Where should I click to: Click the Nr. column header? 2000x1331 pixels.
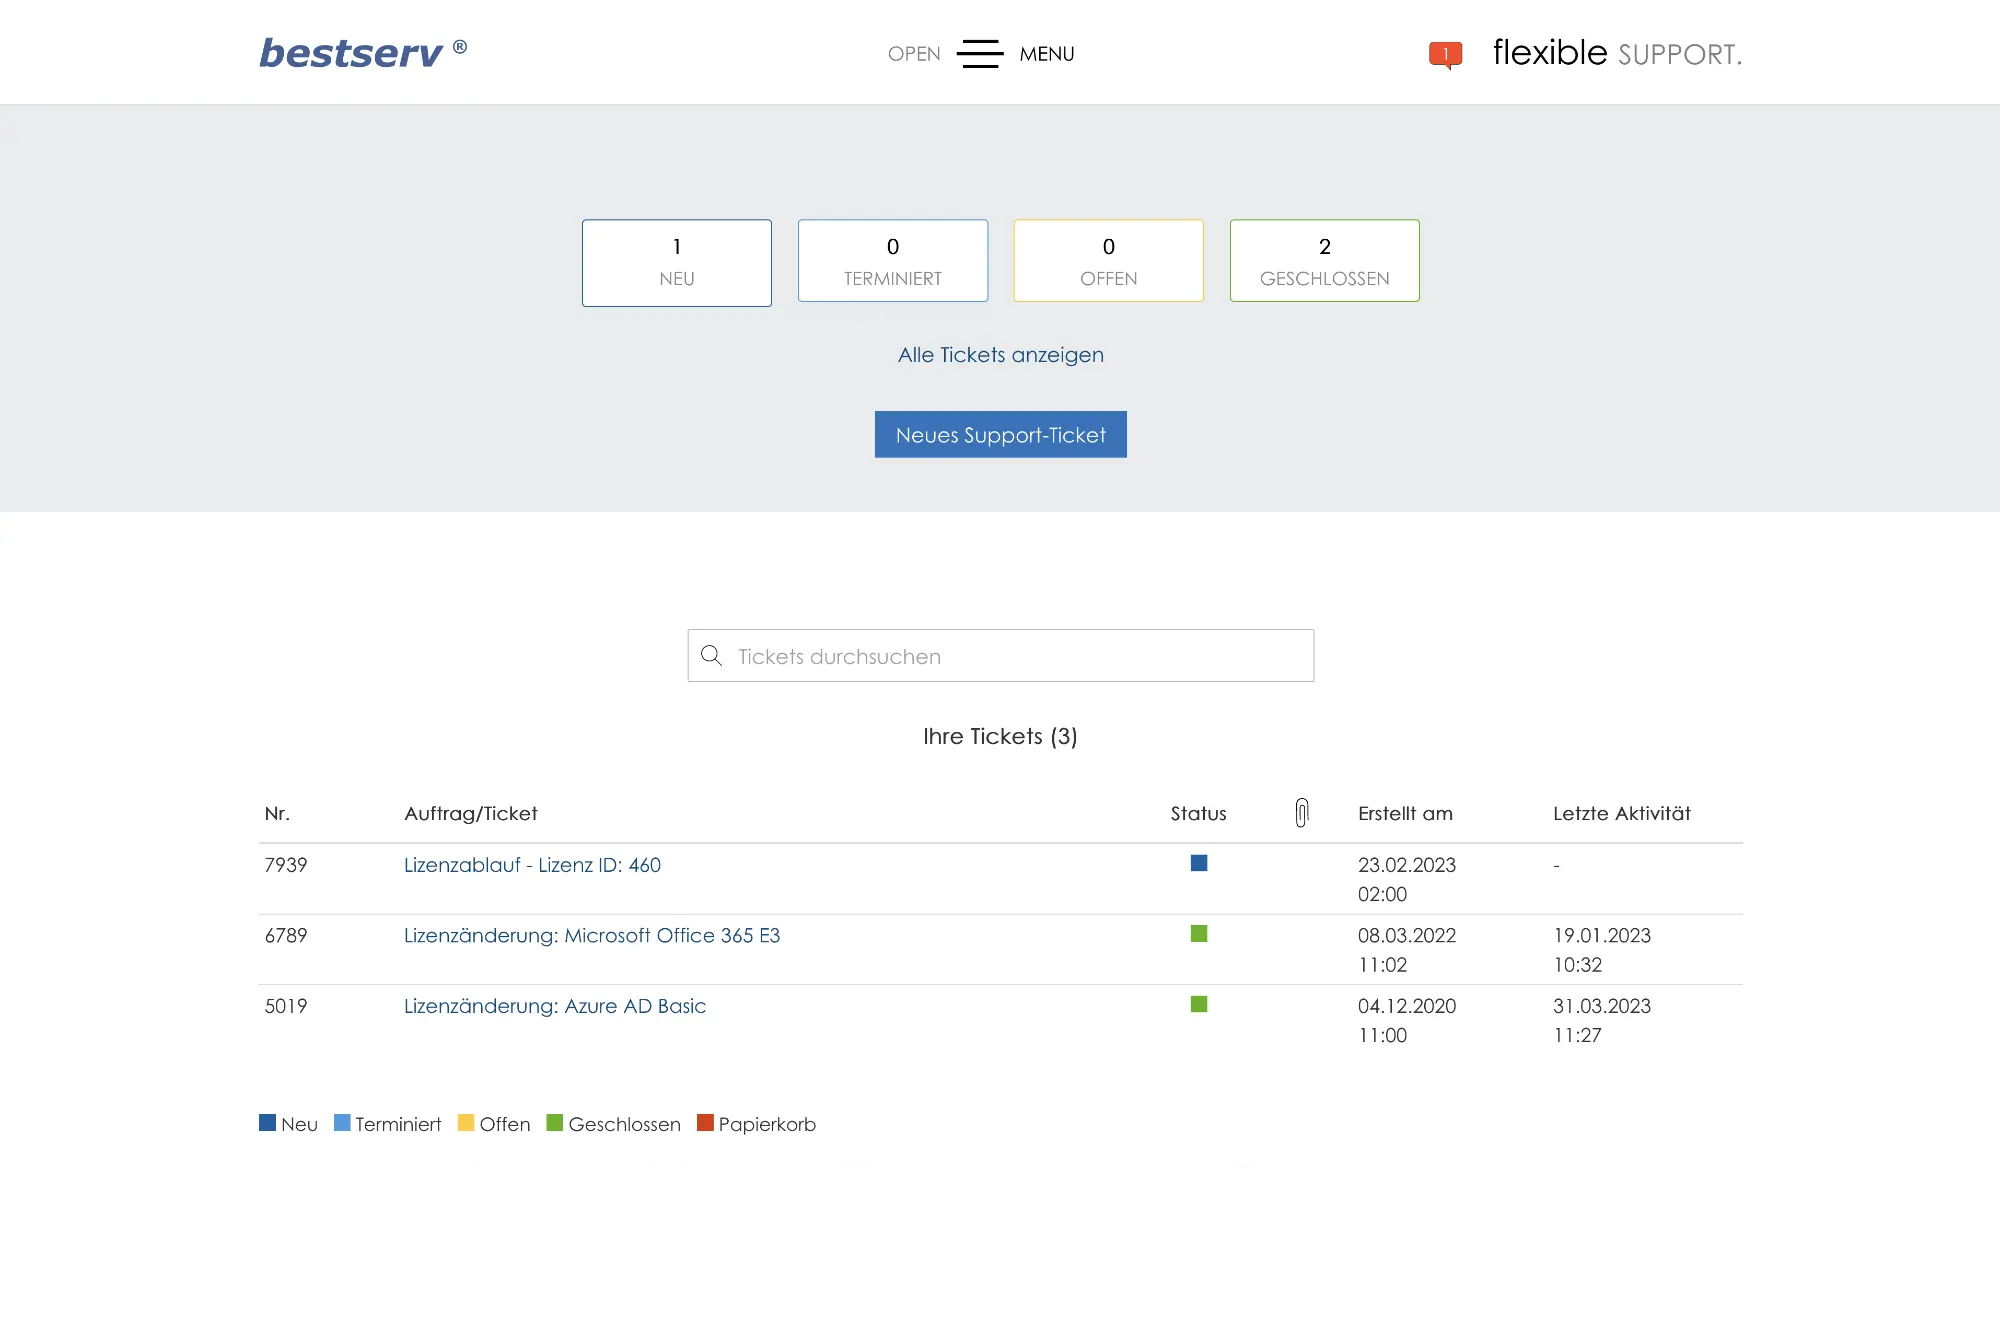point(277,814)
